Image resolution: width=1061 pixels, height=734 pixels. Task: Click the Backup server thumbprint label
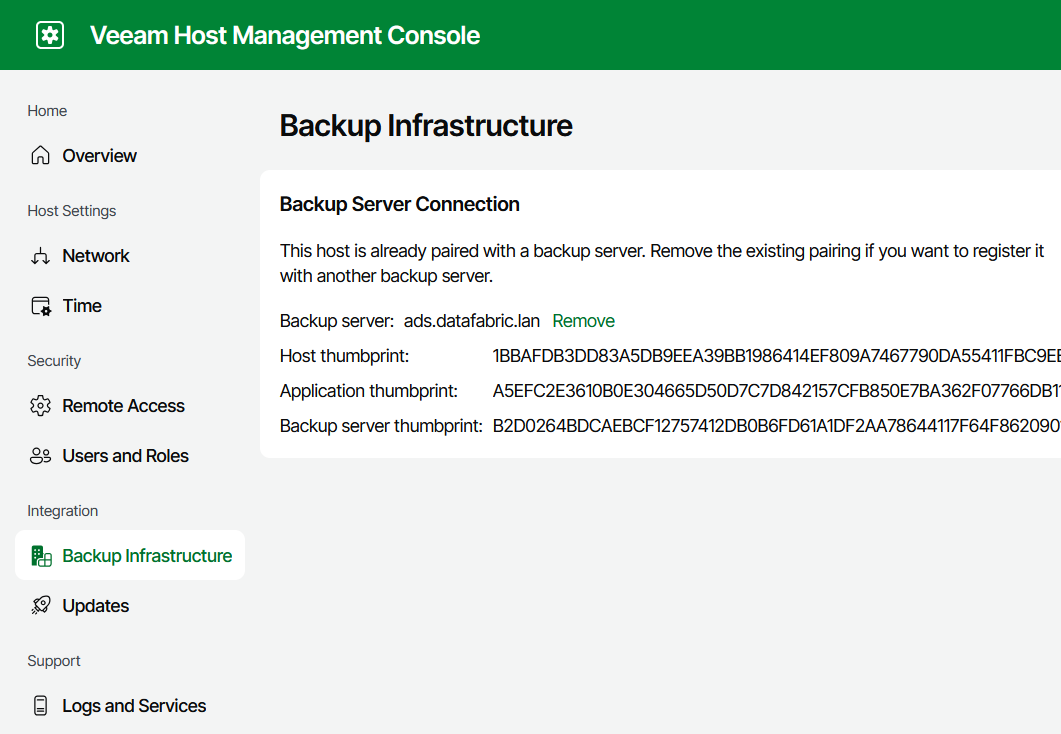pos(381,426)
